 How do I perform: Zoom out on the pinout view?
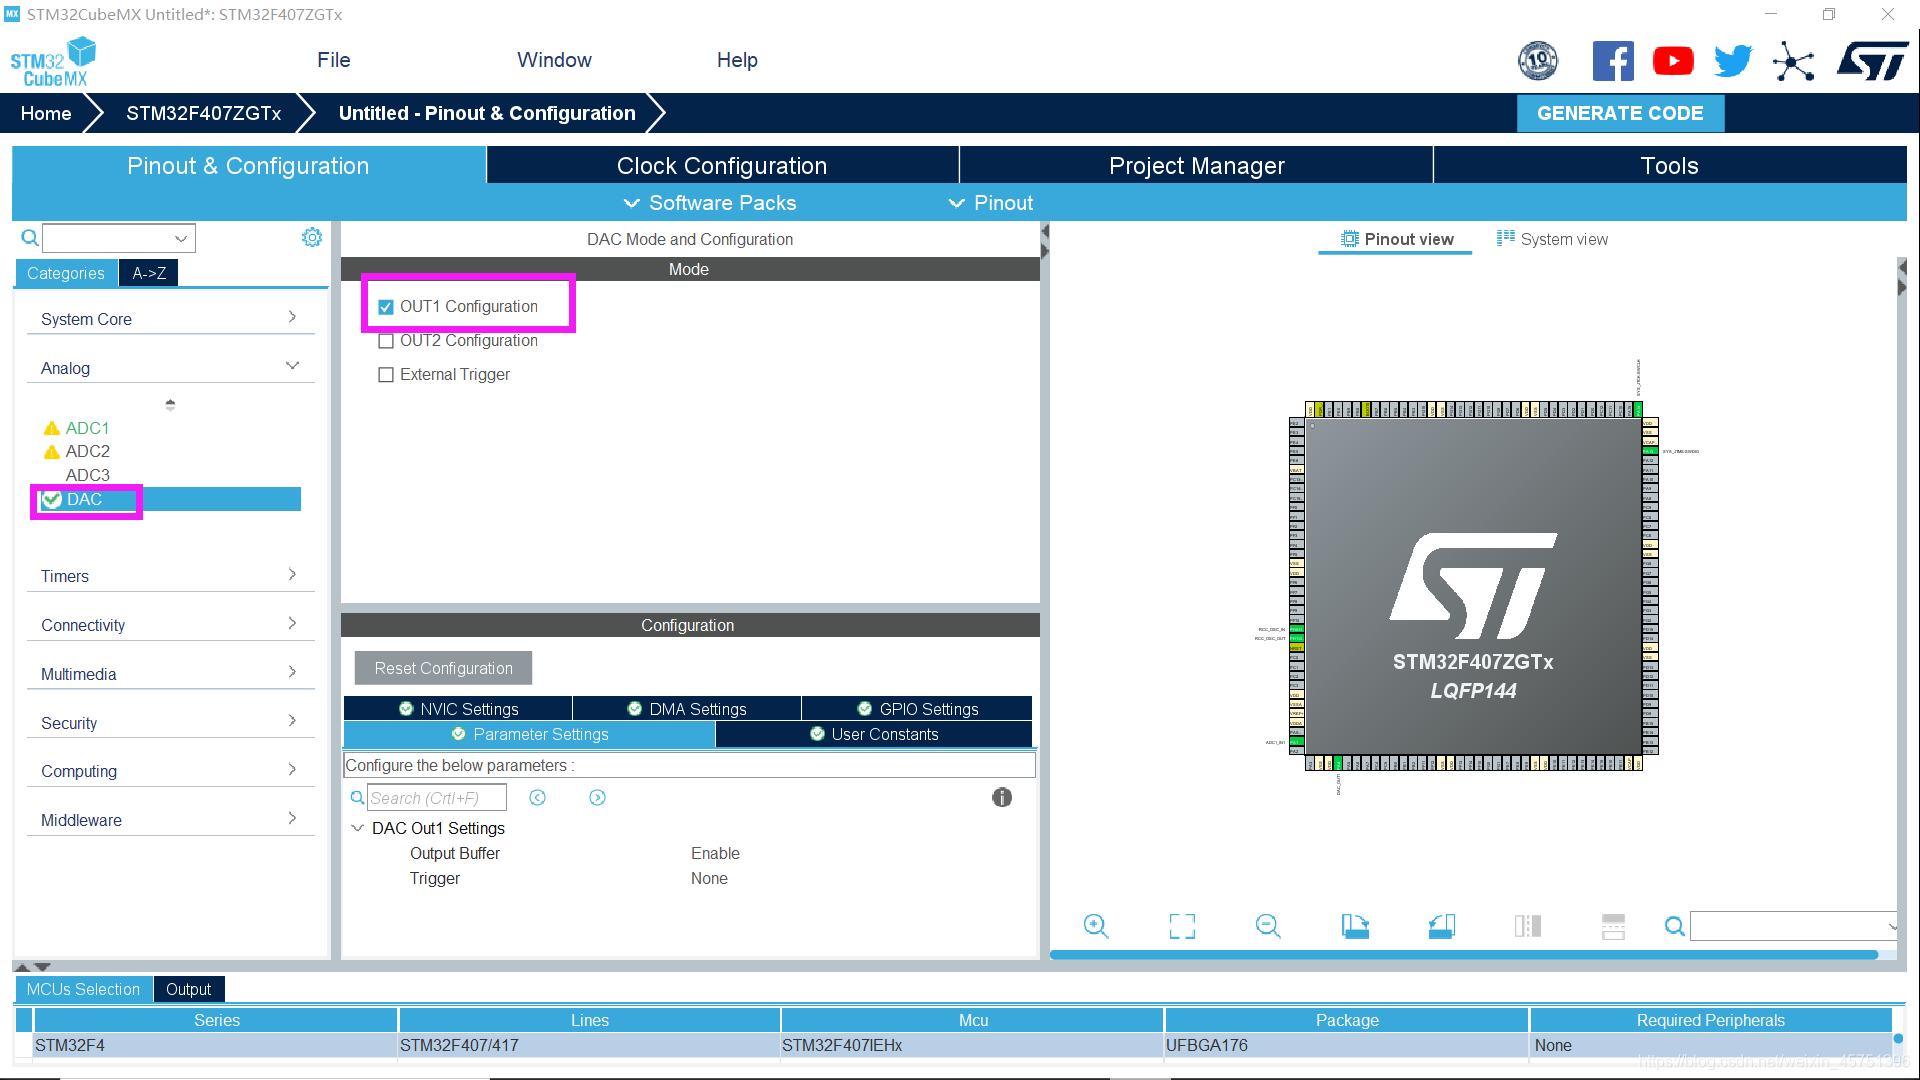[1267, 926]
